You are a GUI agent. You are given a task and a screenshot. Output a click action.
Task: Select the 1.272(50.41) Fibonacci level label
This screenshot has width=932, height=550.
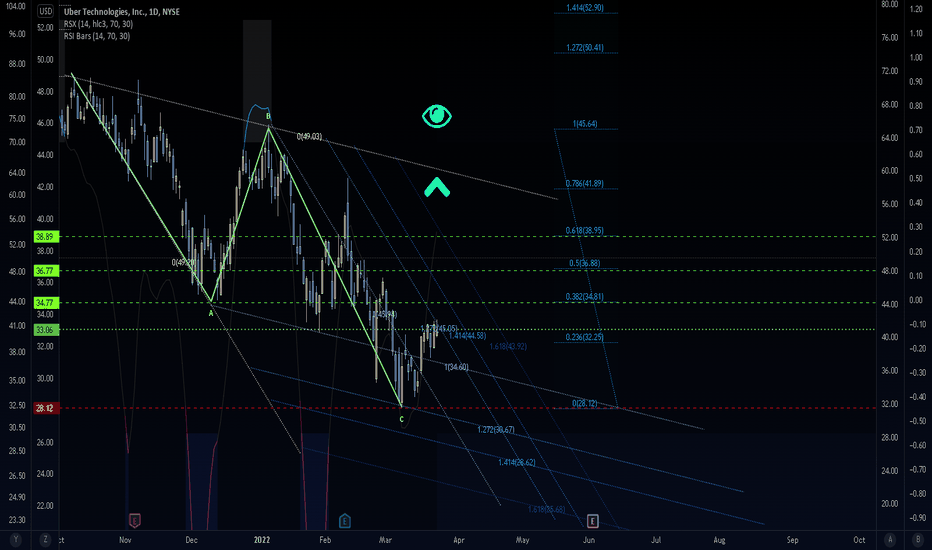tap(585, 48)
